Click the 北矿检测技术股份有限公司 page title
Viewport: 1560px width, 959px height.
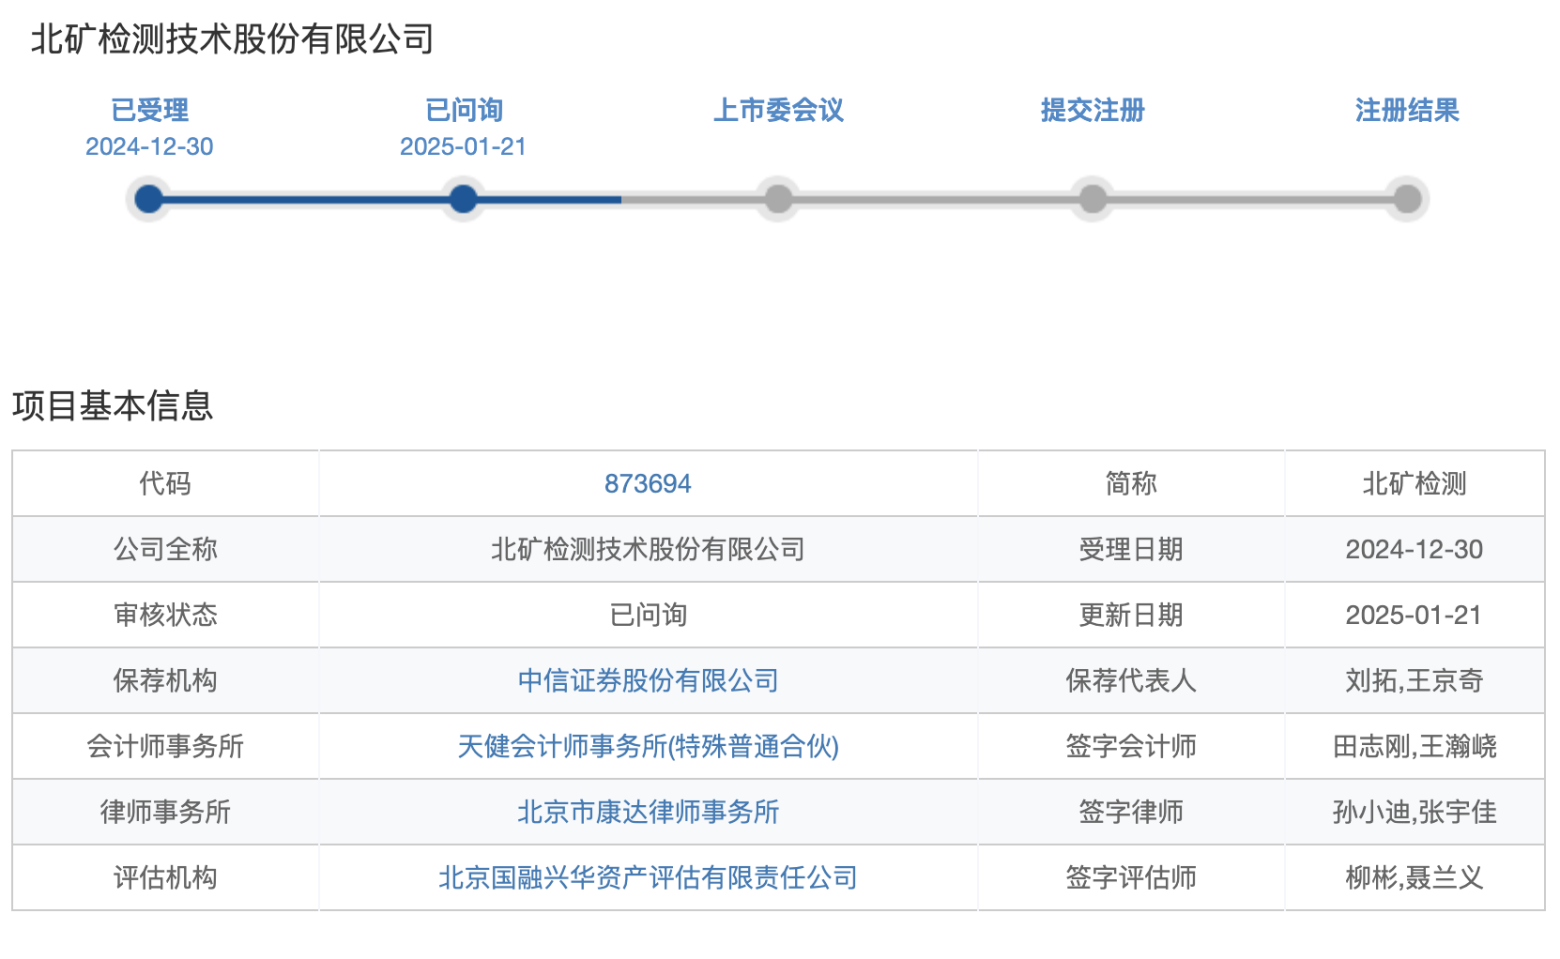pyautogui.click(x=232, y=39)
